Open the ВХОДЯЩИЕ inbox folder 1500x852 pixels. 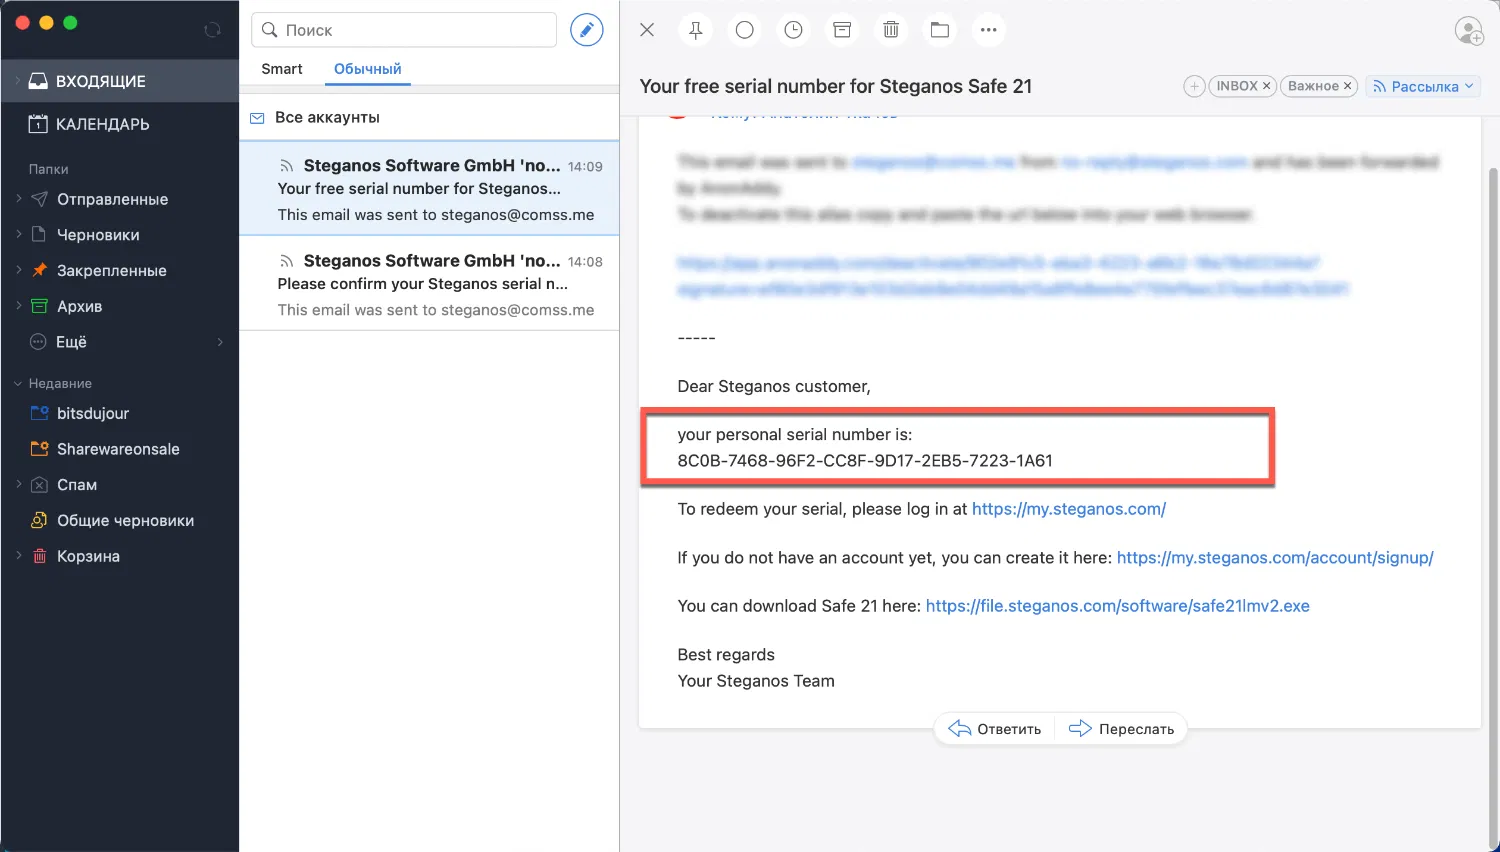120,81
